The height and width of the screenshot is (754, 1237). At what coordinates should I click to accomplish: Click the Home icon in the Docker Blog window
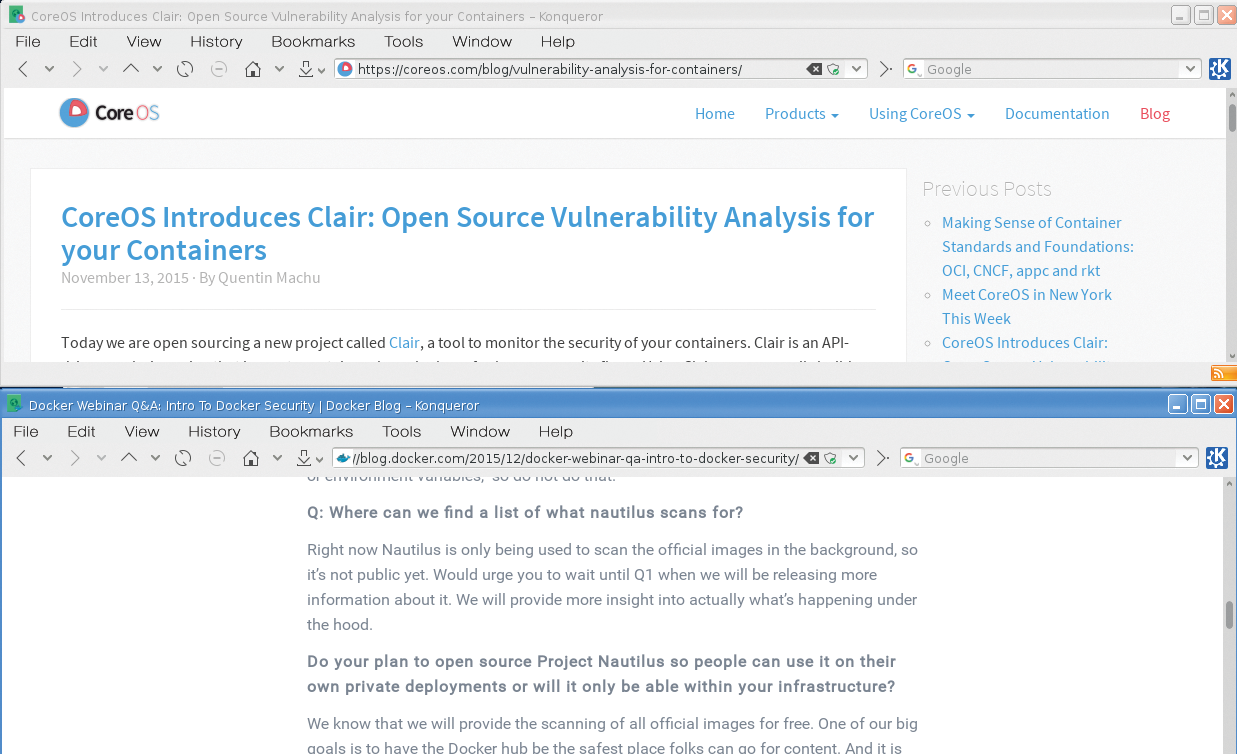pyautogui.click(x=251, y=458)
